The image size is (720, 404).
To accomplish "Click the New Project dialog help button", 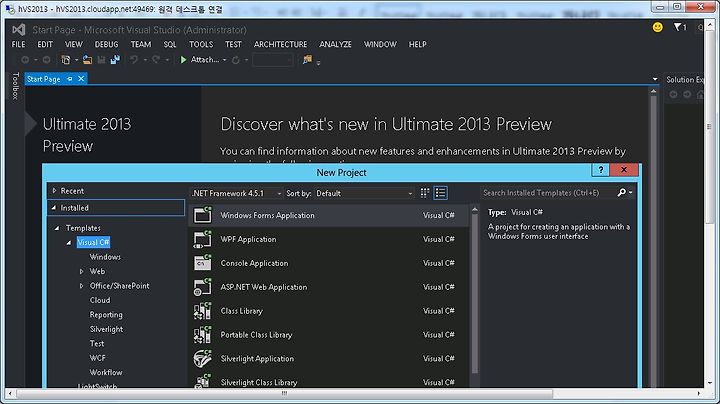I will (x=600, y=170).
